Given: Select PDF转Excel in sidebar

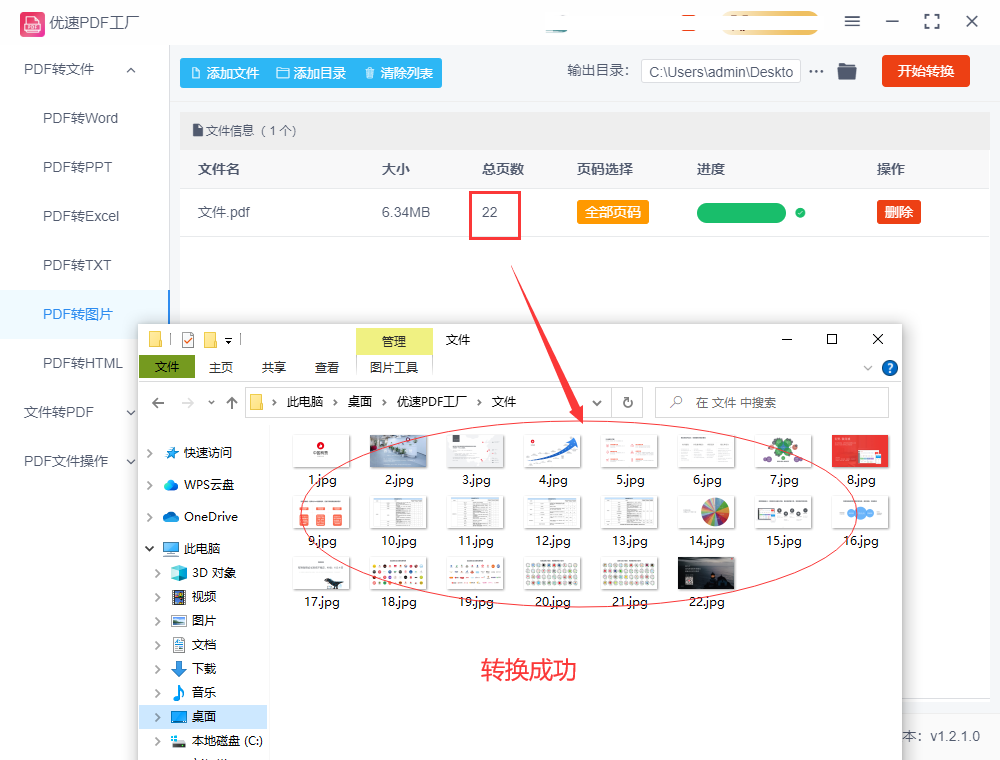Looking at the screenshot, I should pyautogui.click(x=81, y=217).
